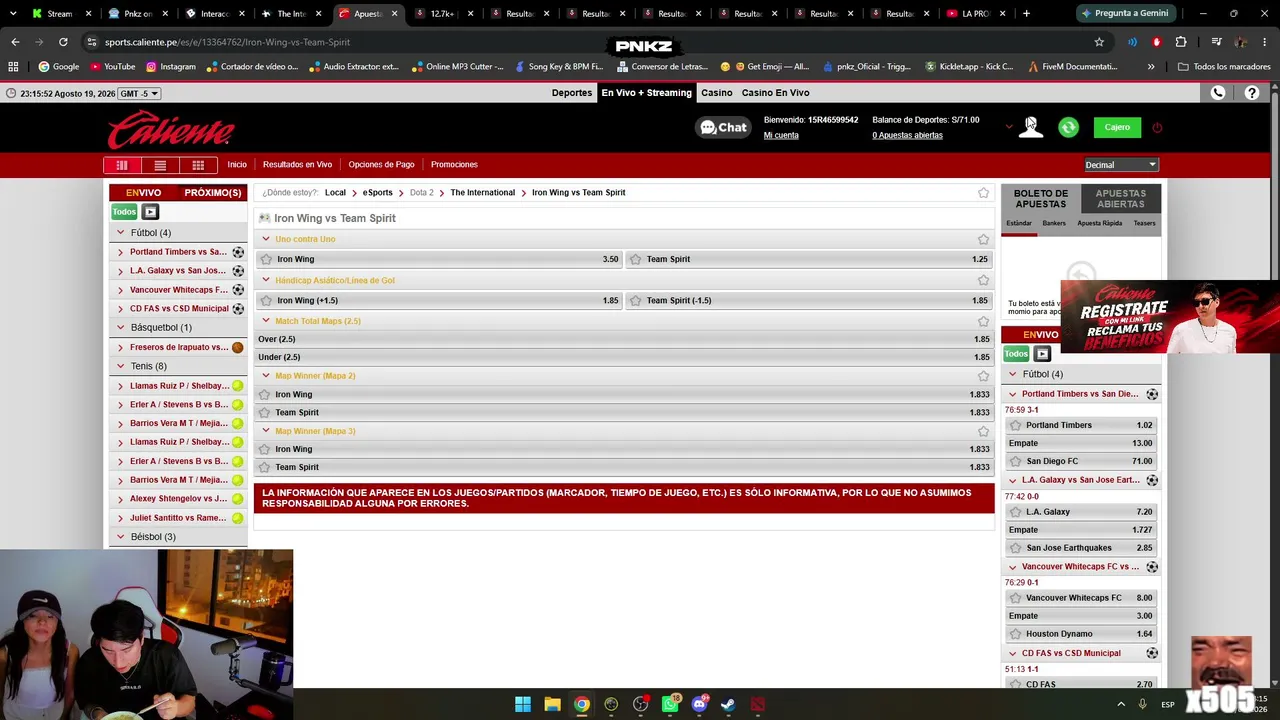Collapse the Match Total Maps (2.5) market
The image size is (1280, 720).
pos(266,321)
